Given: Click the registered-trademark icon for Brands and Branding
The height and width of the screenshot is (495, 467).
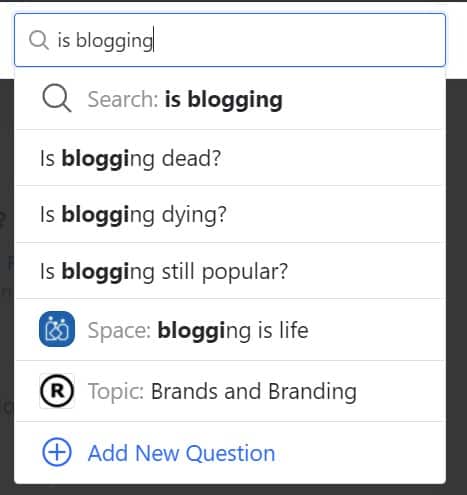Looking at the screenshot, I should pyautogui.click(x=57, y=391).
